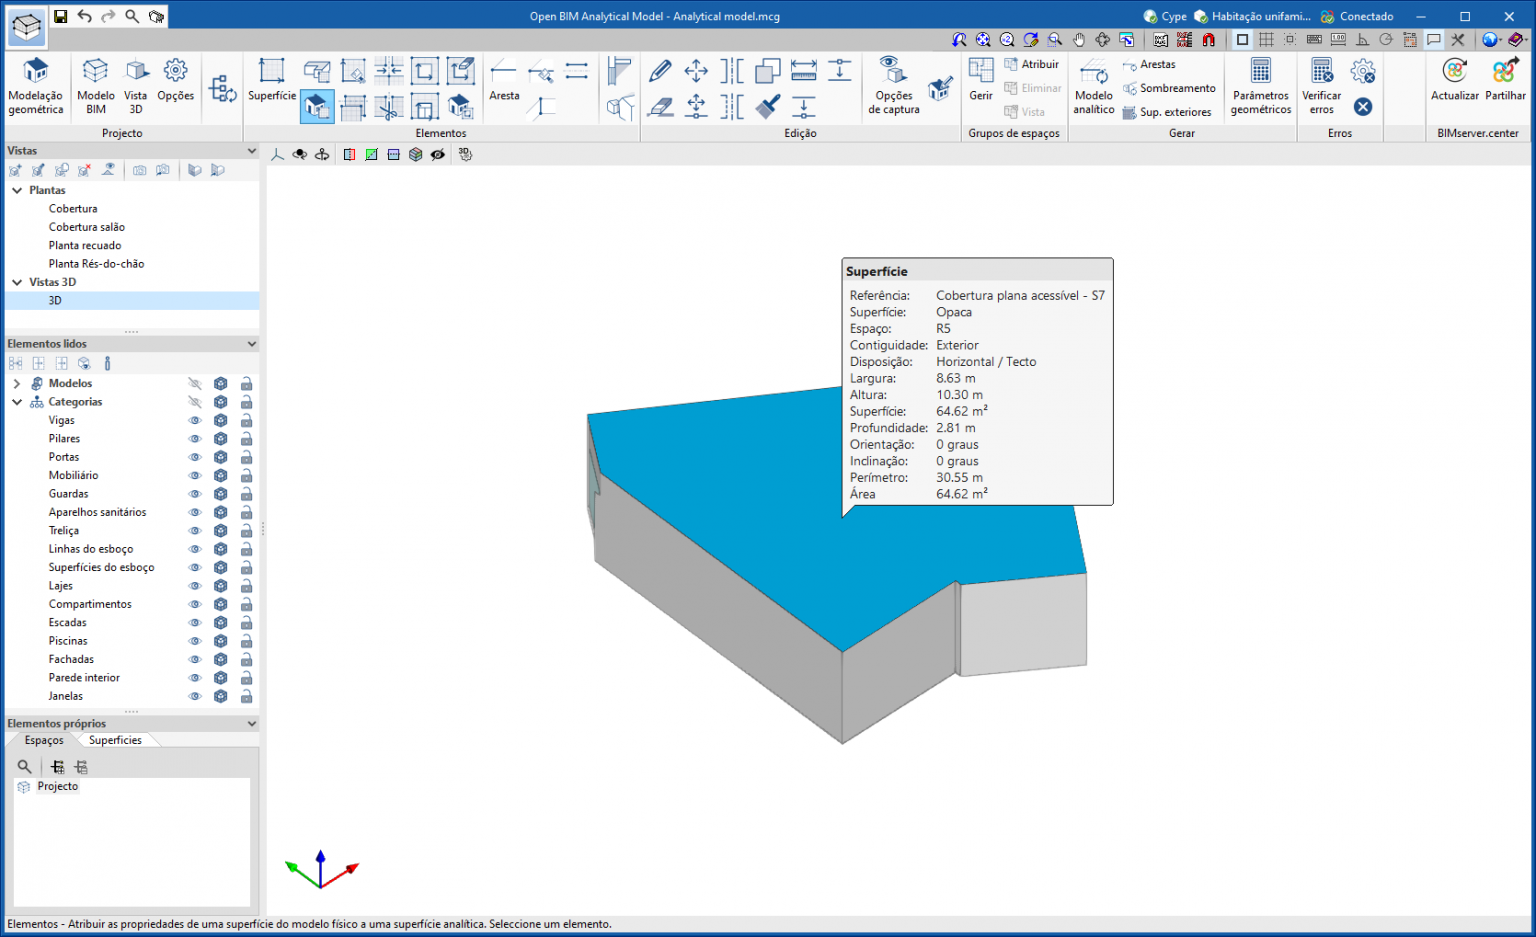
Task: Toggle visibility of the Lajes category
Action: click(x=194, y=585)
